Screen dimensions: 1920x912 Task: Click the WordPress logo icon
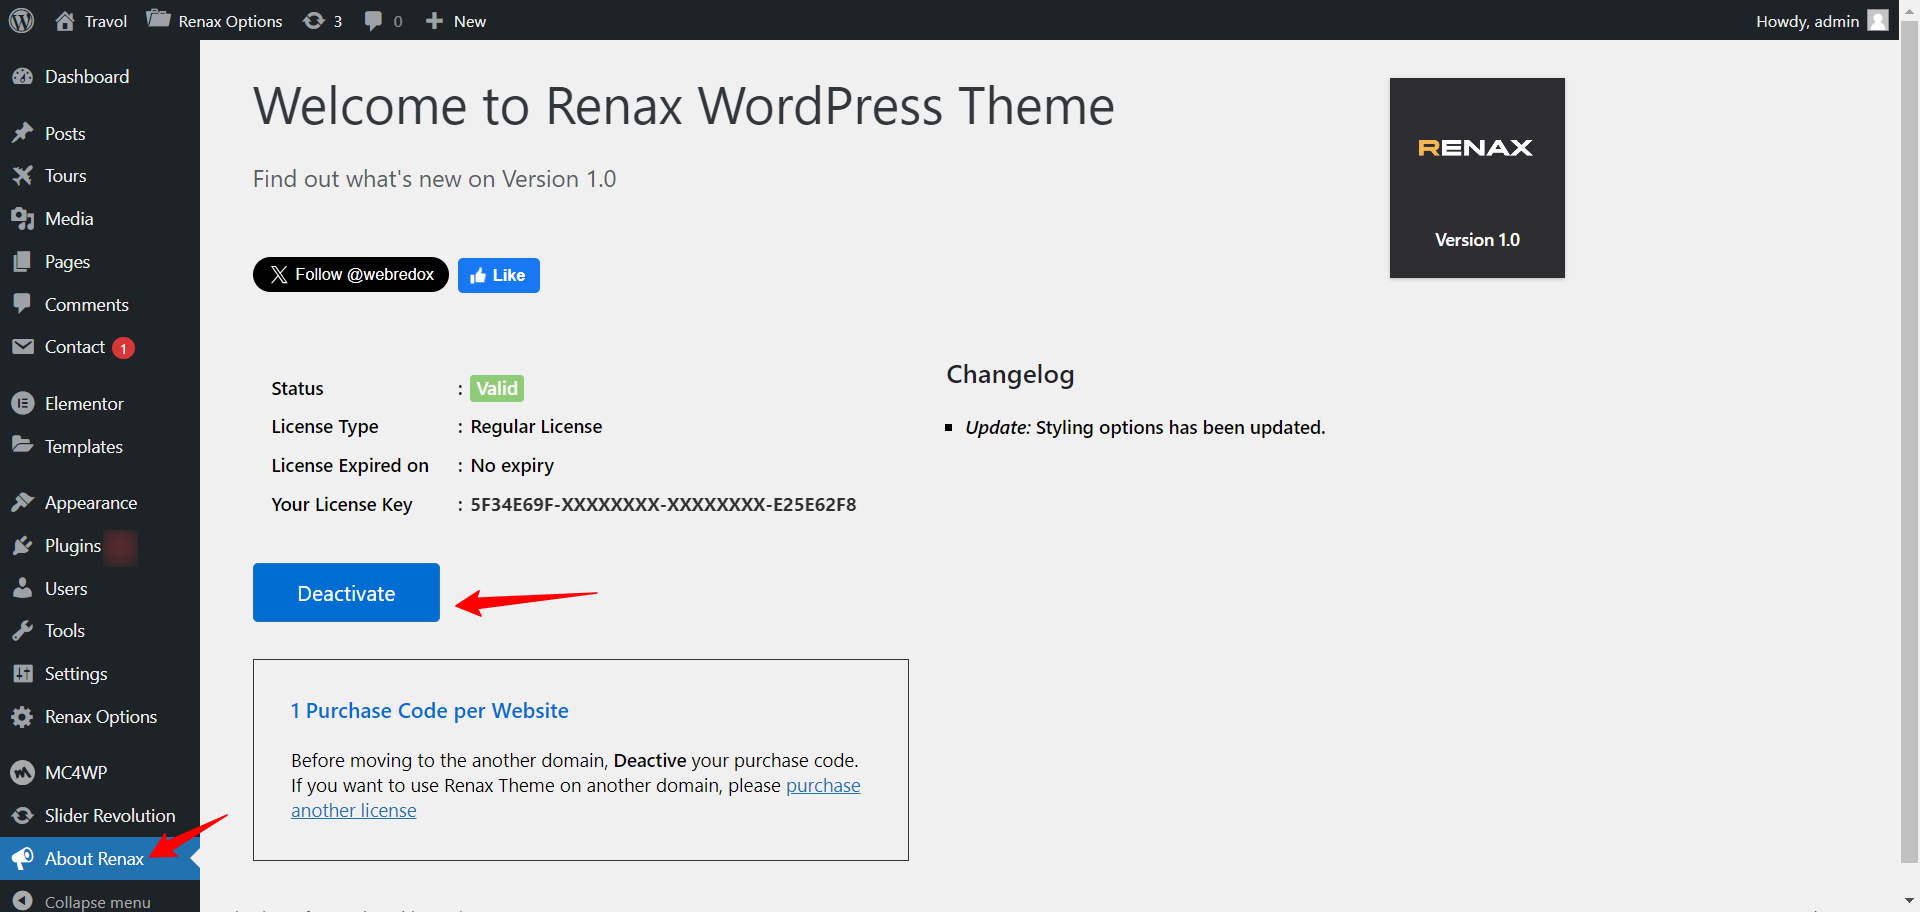[22, 20]
